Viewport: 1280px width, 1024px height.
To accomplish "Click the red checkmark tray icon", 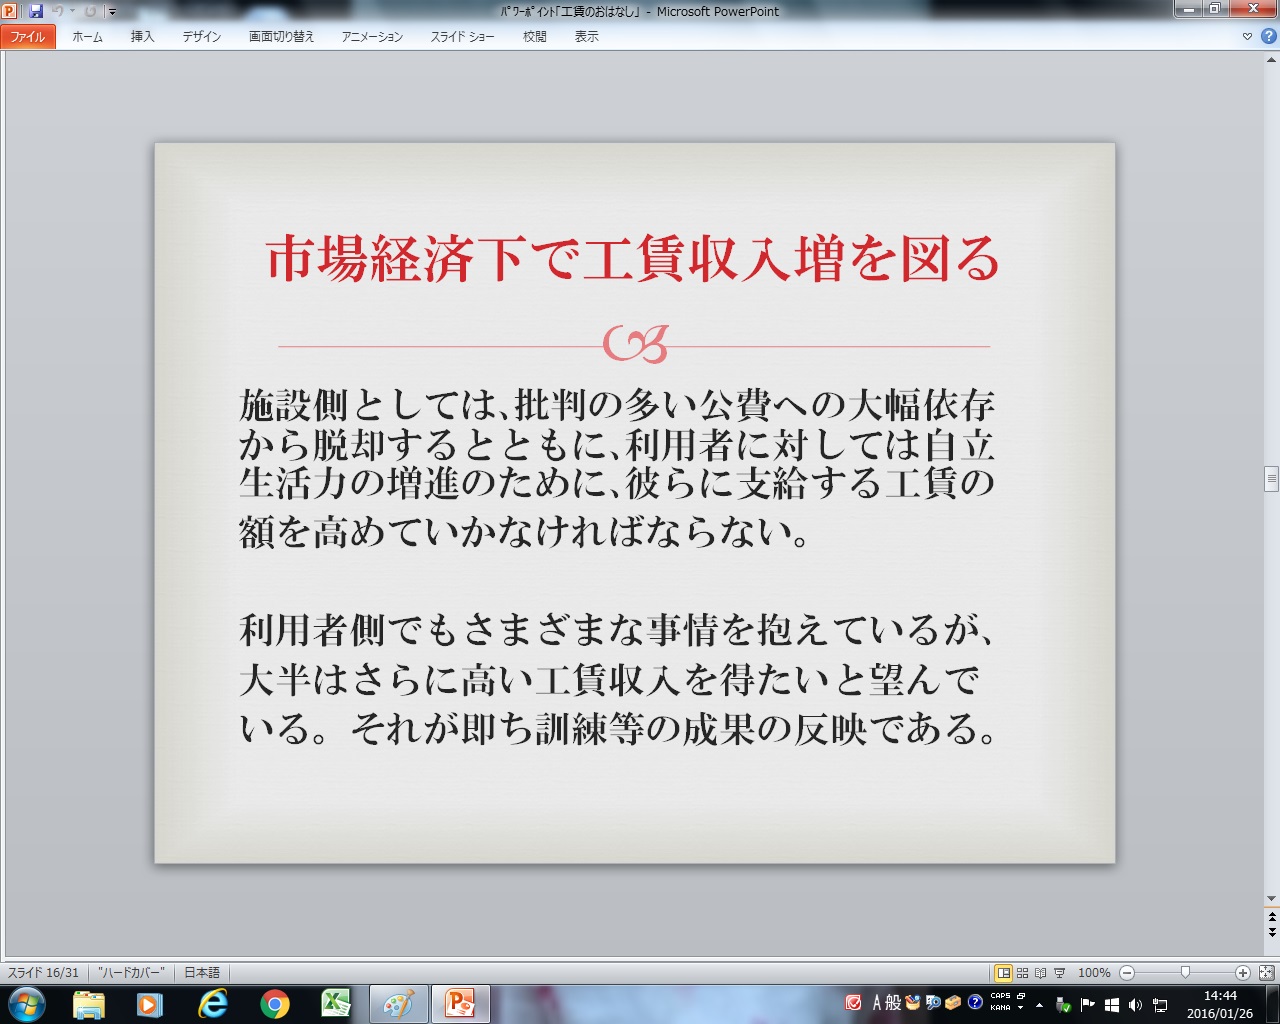I will pyautogui.click(x=854, y=1002).
